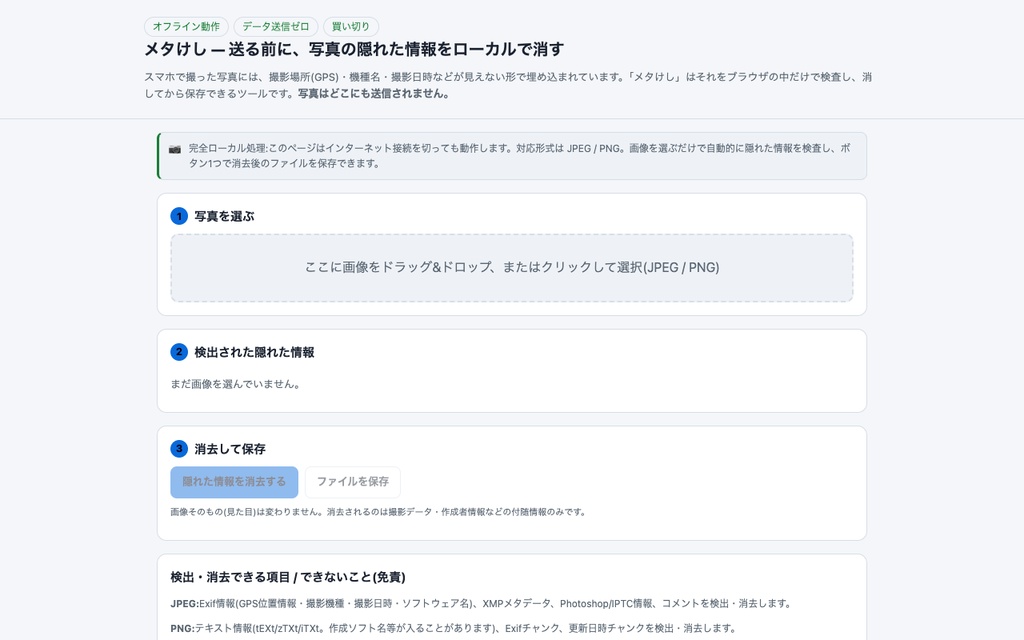Click the まだ画像を選んでいません status text
The image size is (1024, 640).
pyautogui.click(x=236, y=384)
